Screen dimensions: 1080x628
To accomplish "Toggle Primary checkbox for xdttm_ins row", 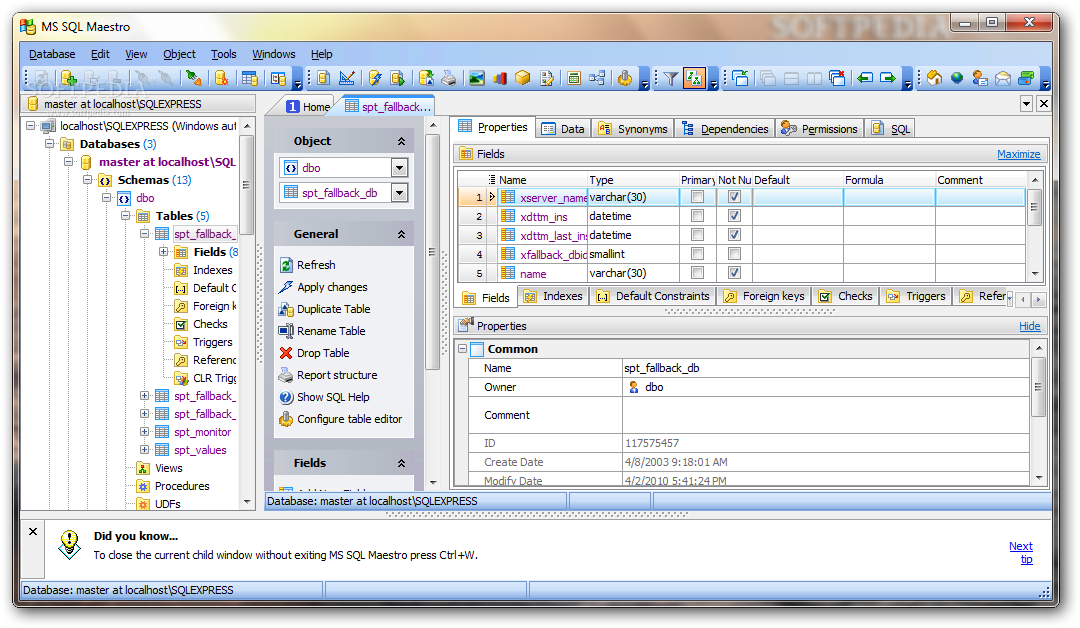I will [x=698, y=216].
